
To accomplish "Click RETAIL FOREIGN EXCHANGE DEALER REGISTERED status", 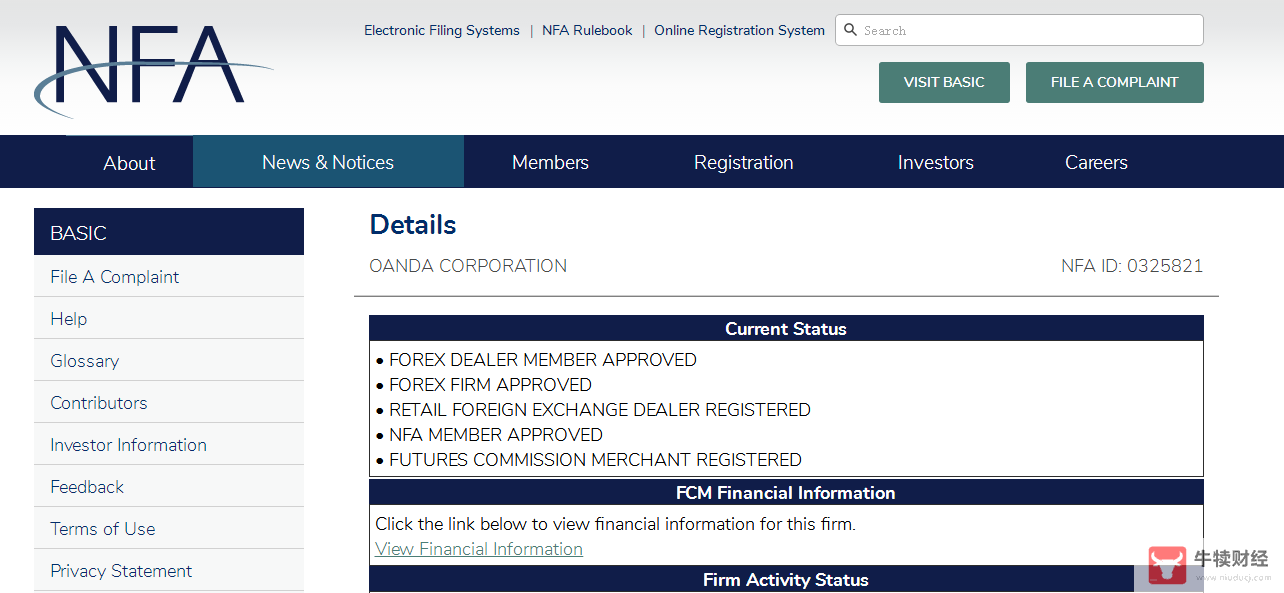I will click(599, 410).
